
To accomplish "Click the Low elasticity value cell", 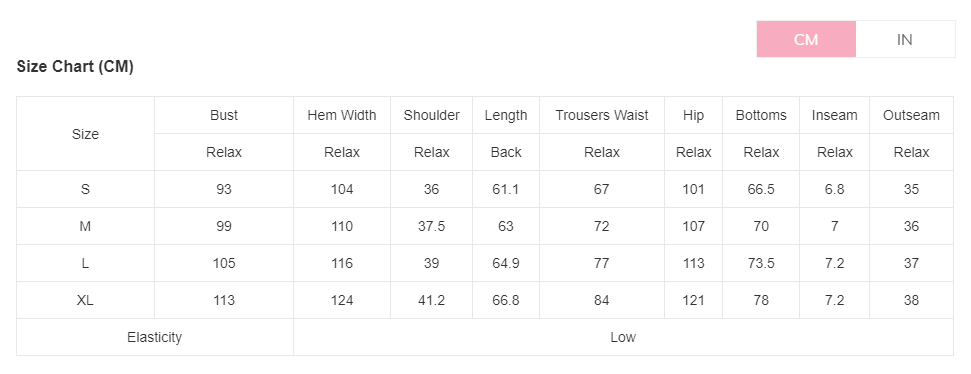I will [624, 337].
